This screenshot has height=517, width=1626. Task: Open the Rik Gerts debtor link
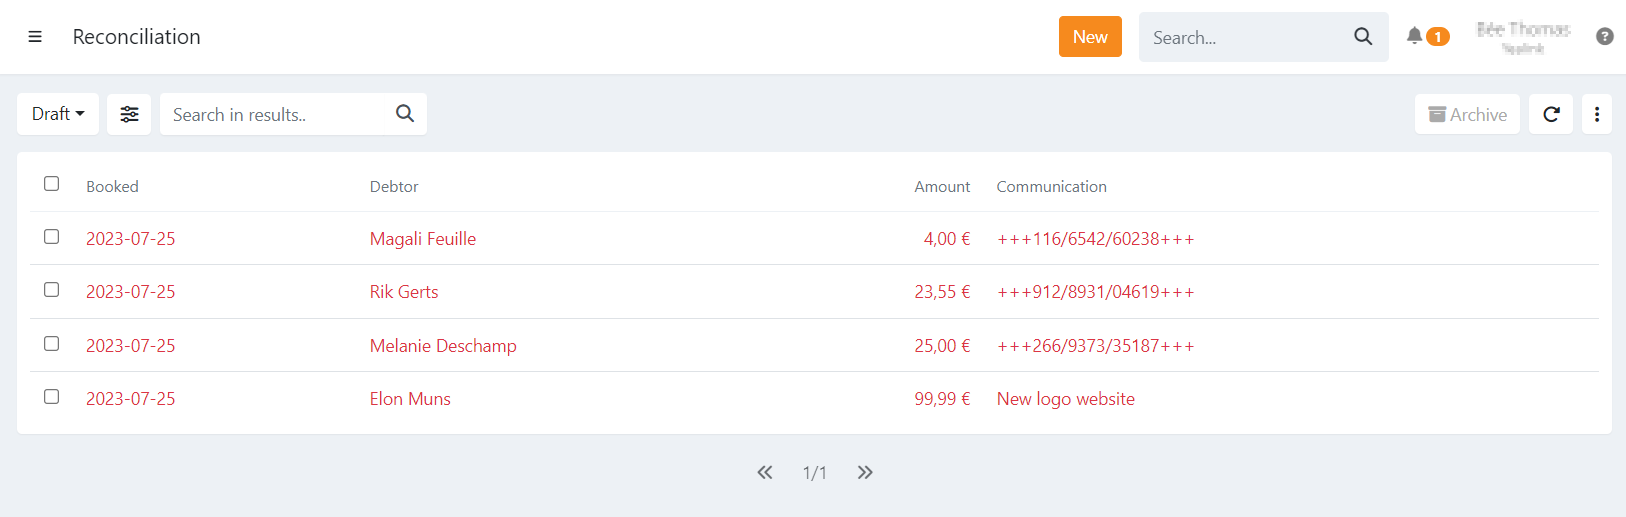(x=404, y=292)
